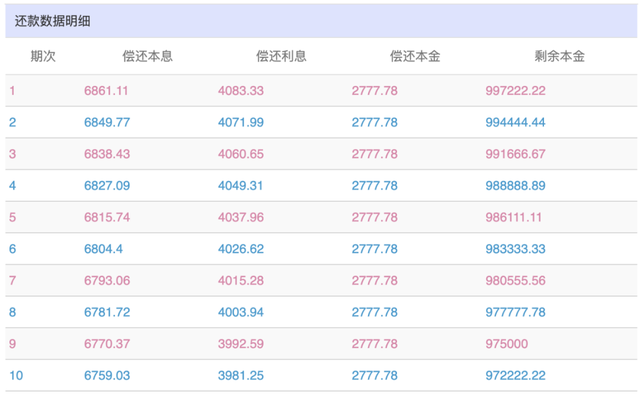Image resolution: width=640 pixels, height=395 pixels.
Task: Click remaining principal 988888.89
Action: pyautogui.click(x=516, y=186)
